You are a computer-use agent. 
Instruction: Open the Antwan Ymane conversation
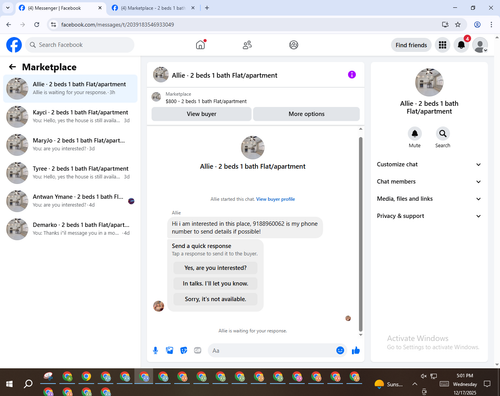(70, 201)
